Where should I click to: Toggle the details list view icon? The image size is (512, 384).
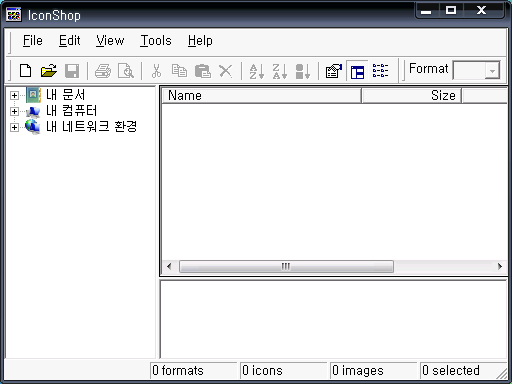tap(380, 71)
